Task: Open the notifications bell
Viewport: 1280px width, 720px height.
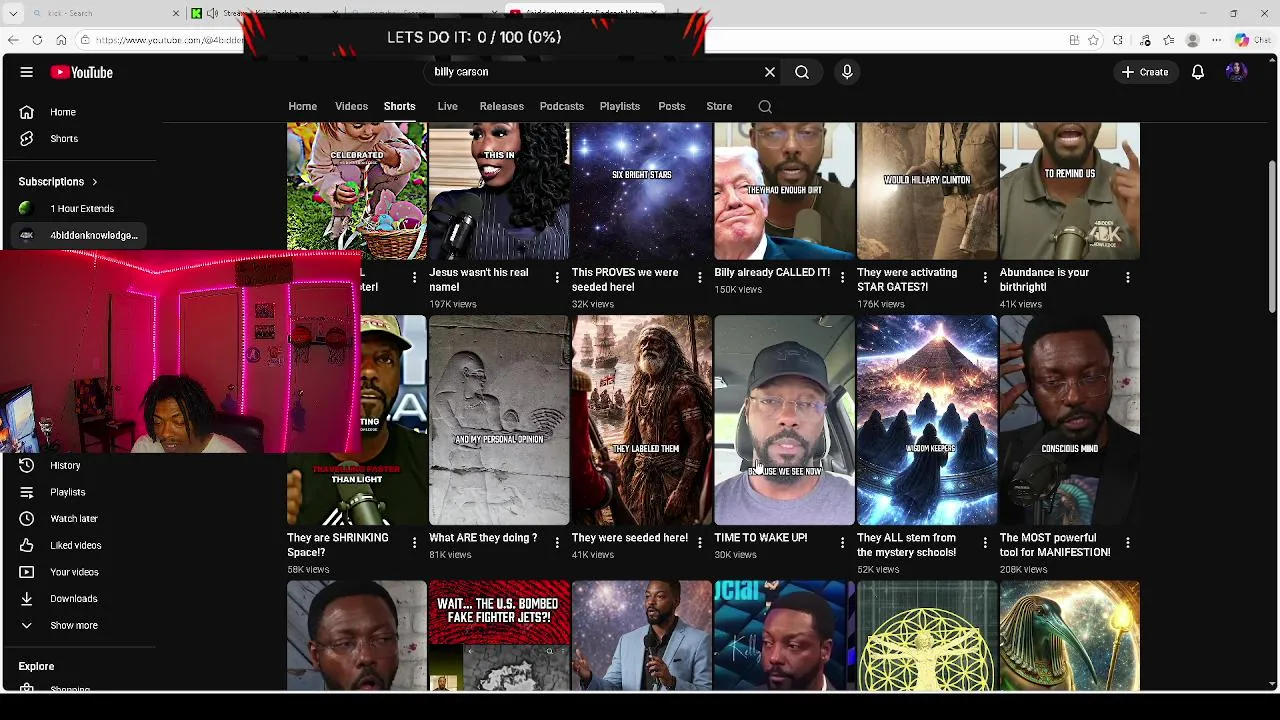Action: point(1197,72)
